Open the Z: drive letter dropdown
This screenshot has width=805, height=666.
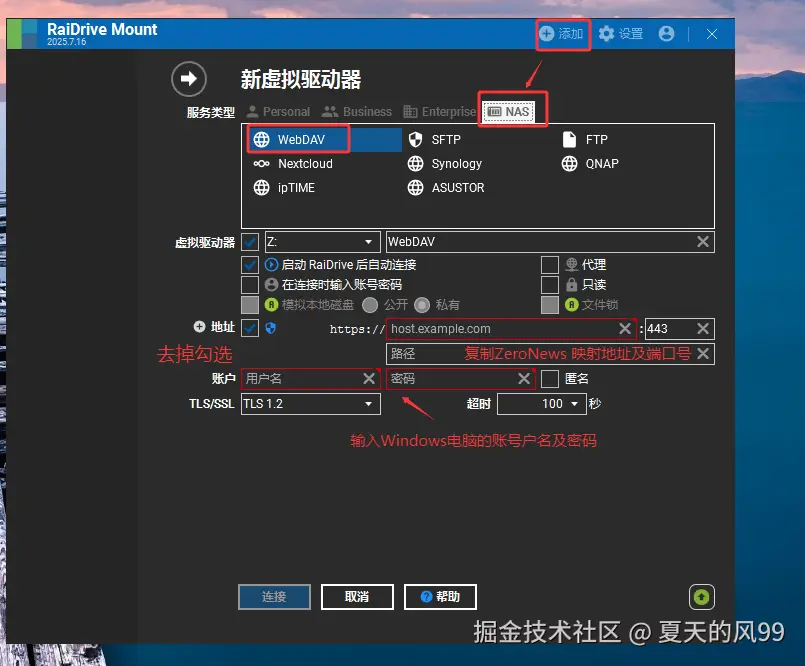coord(322,242)
